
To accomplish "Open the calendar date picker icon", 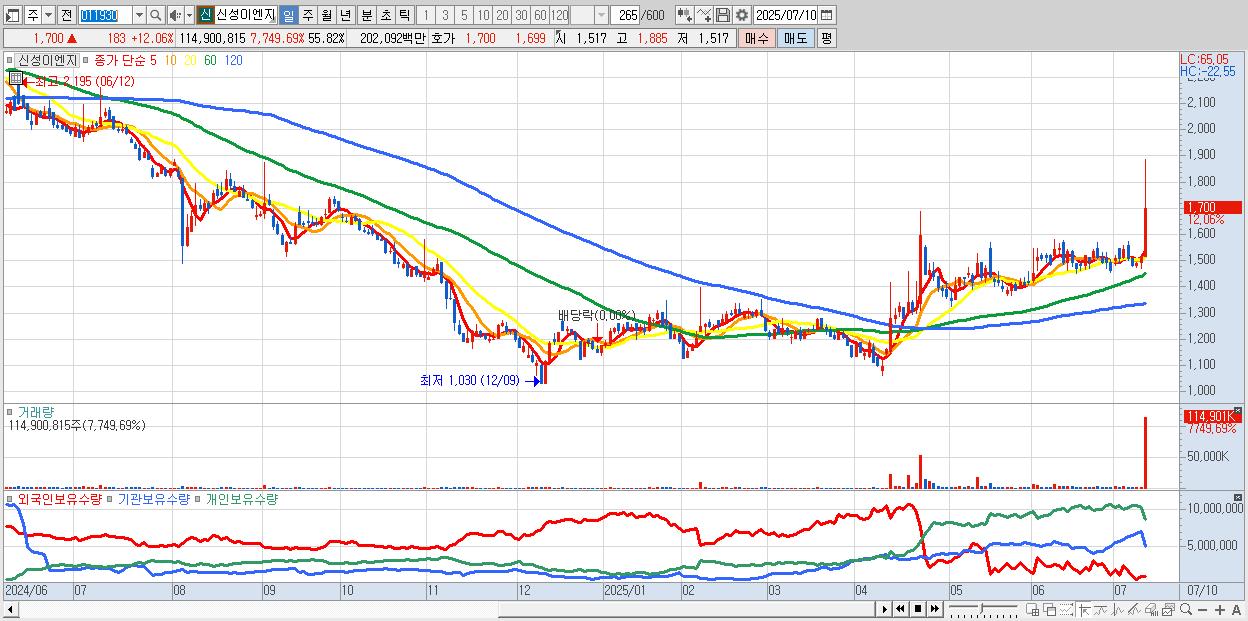I will pyautogui.click(x=826, y=15).
